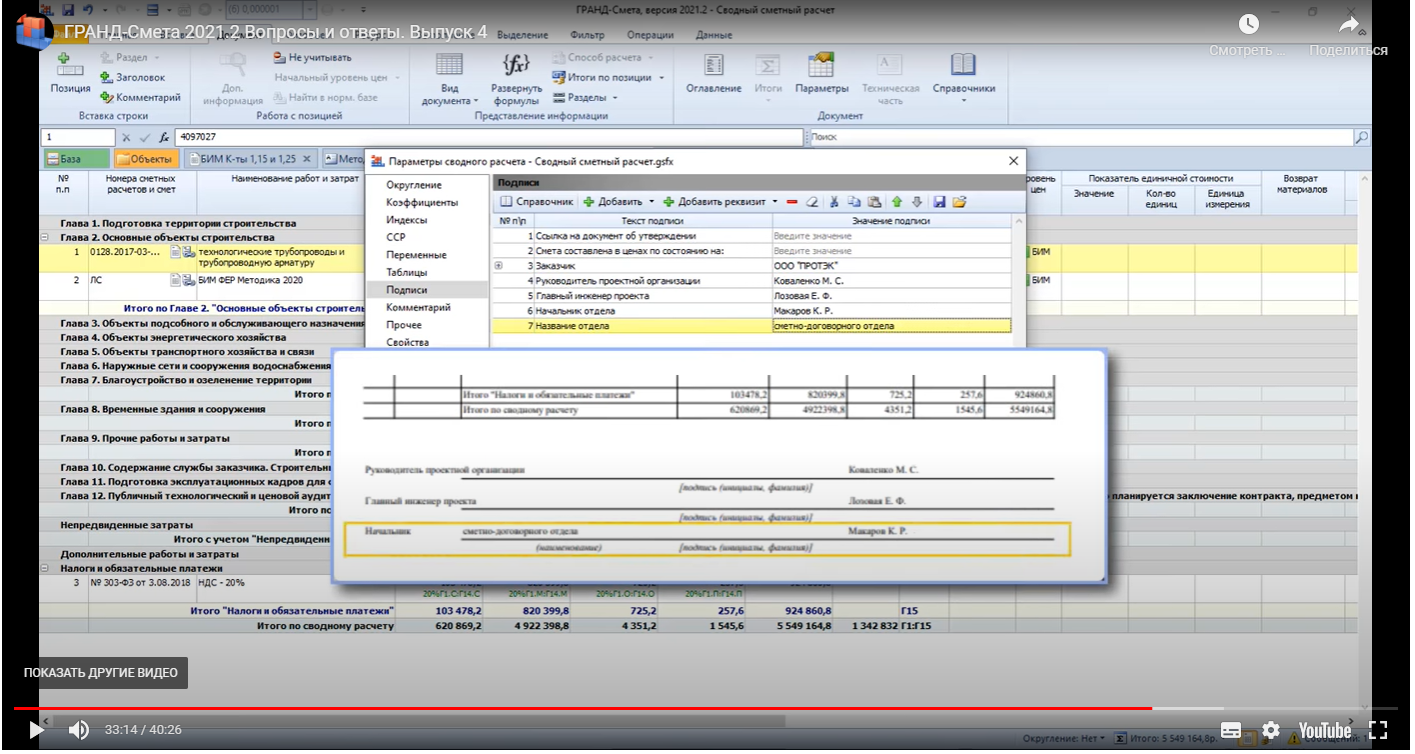Toggle subtitles in the video player
The image size is (1415, 754).
[1231, 730]
